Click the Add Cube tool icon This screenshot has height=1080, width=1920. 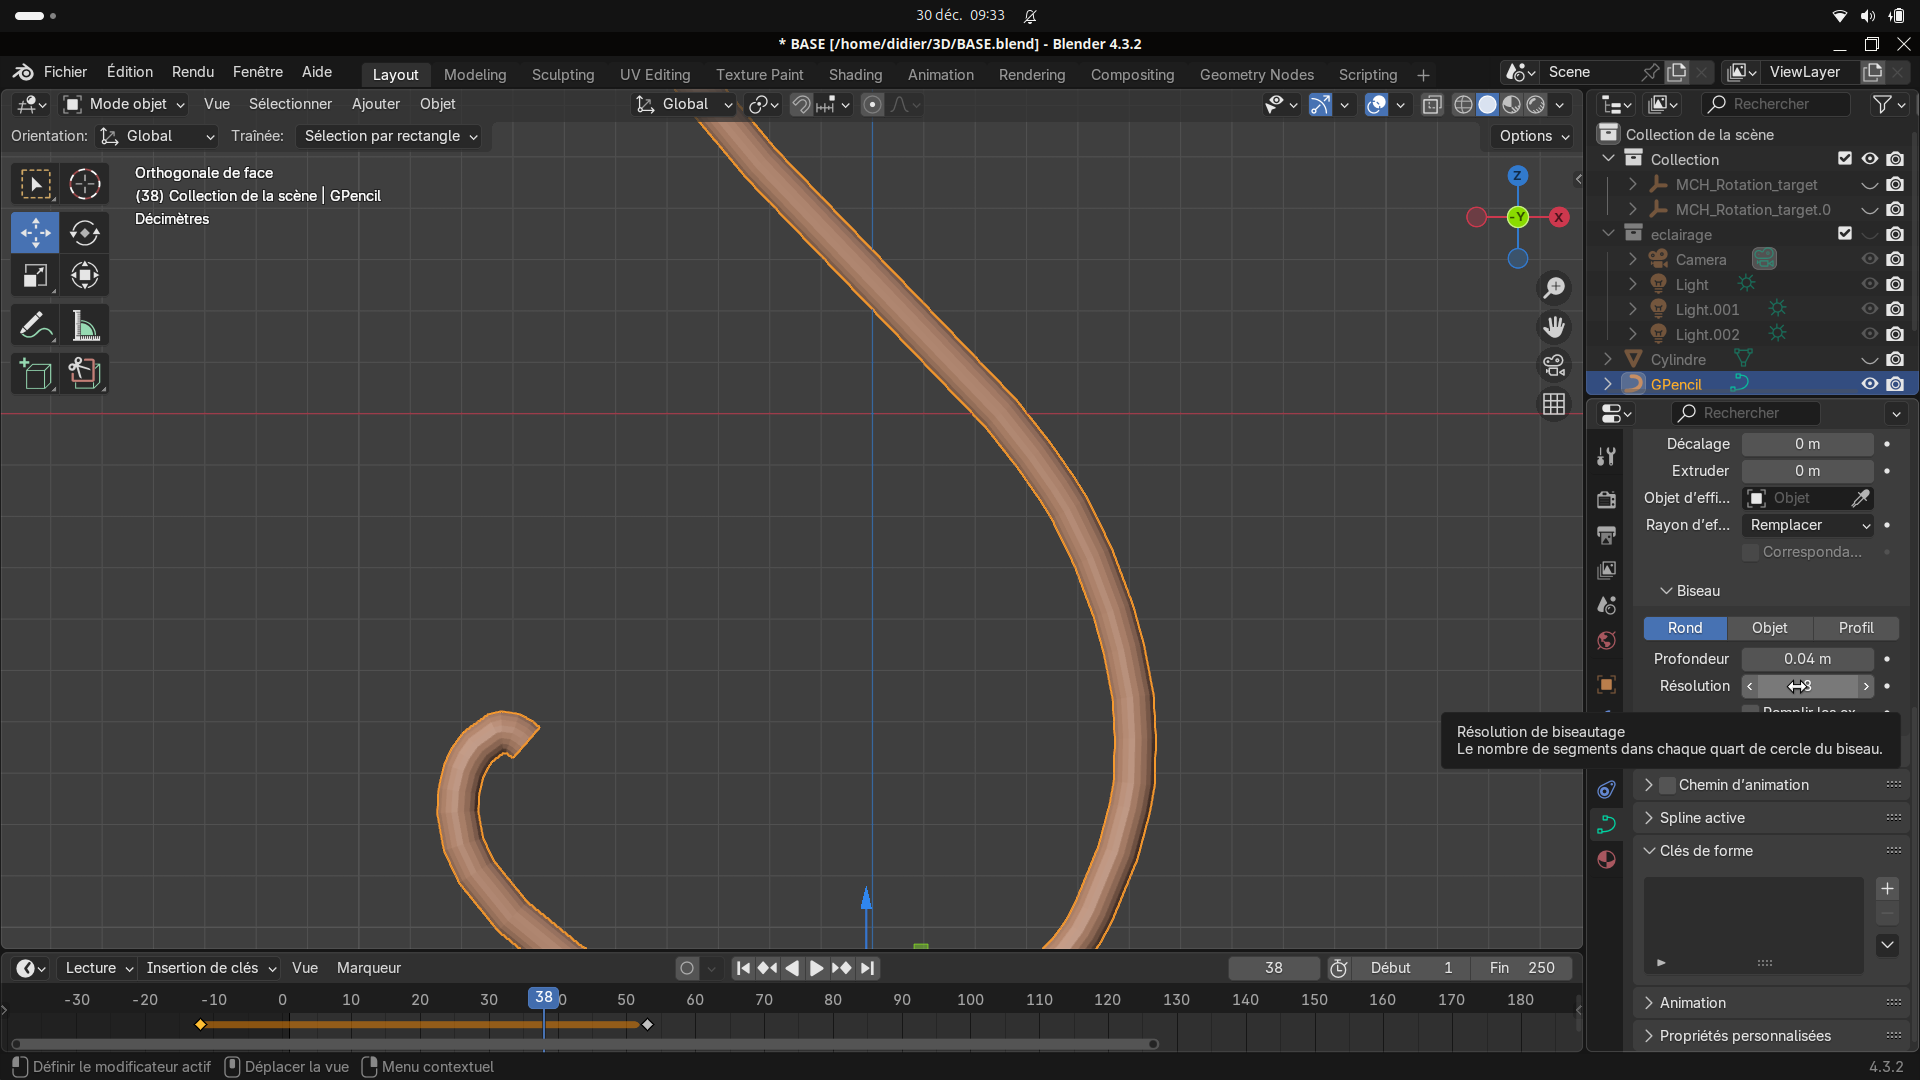click(36, 374)
